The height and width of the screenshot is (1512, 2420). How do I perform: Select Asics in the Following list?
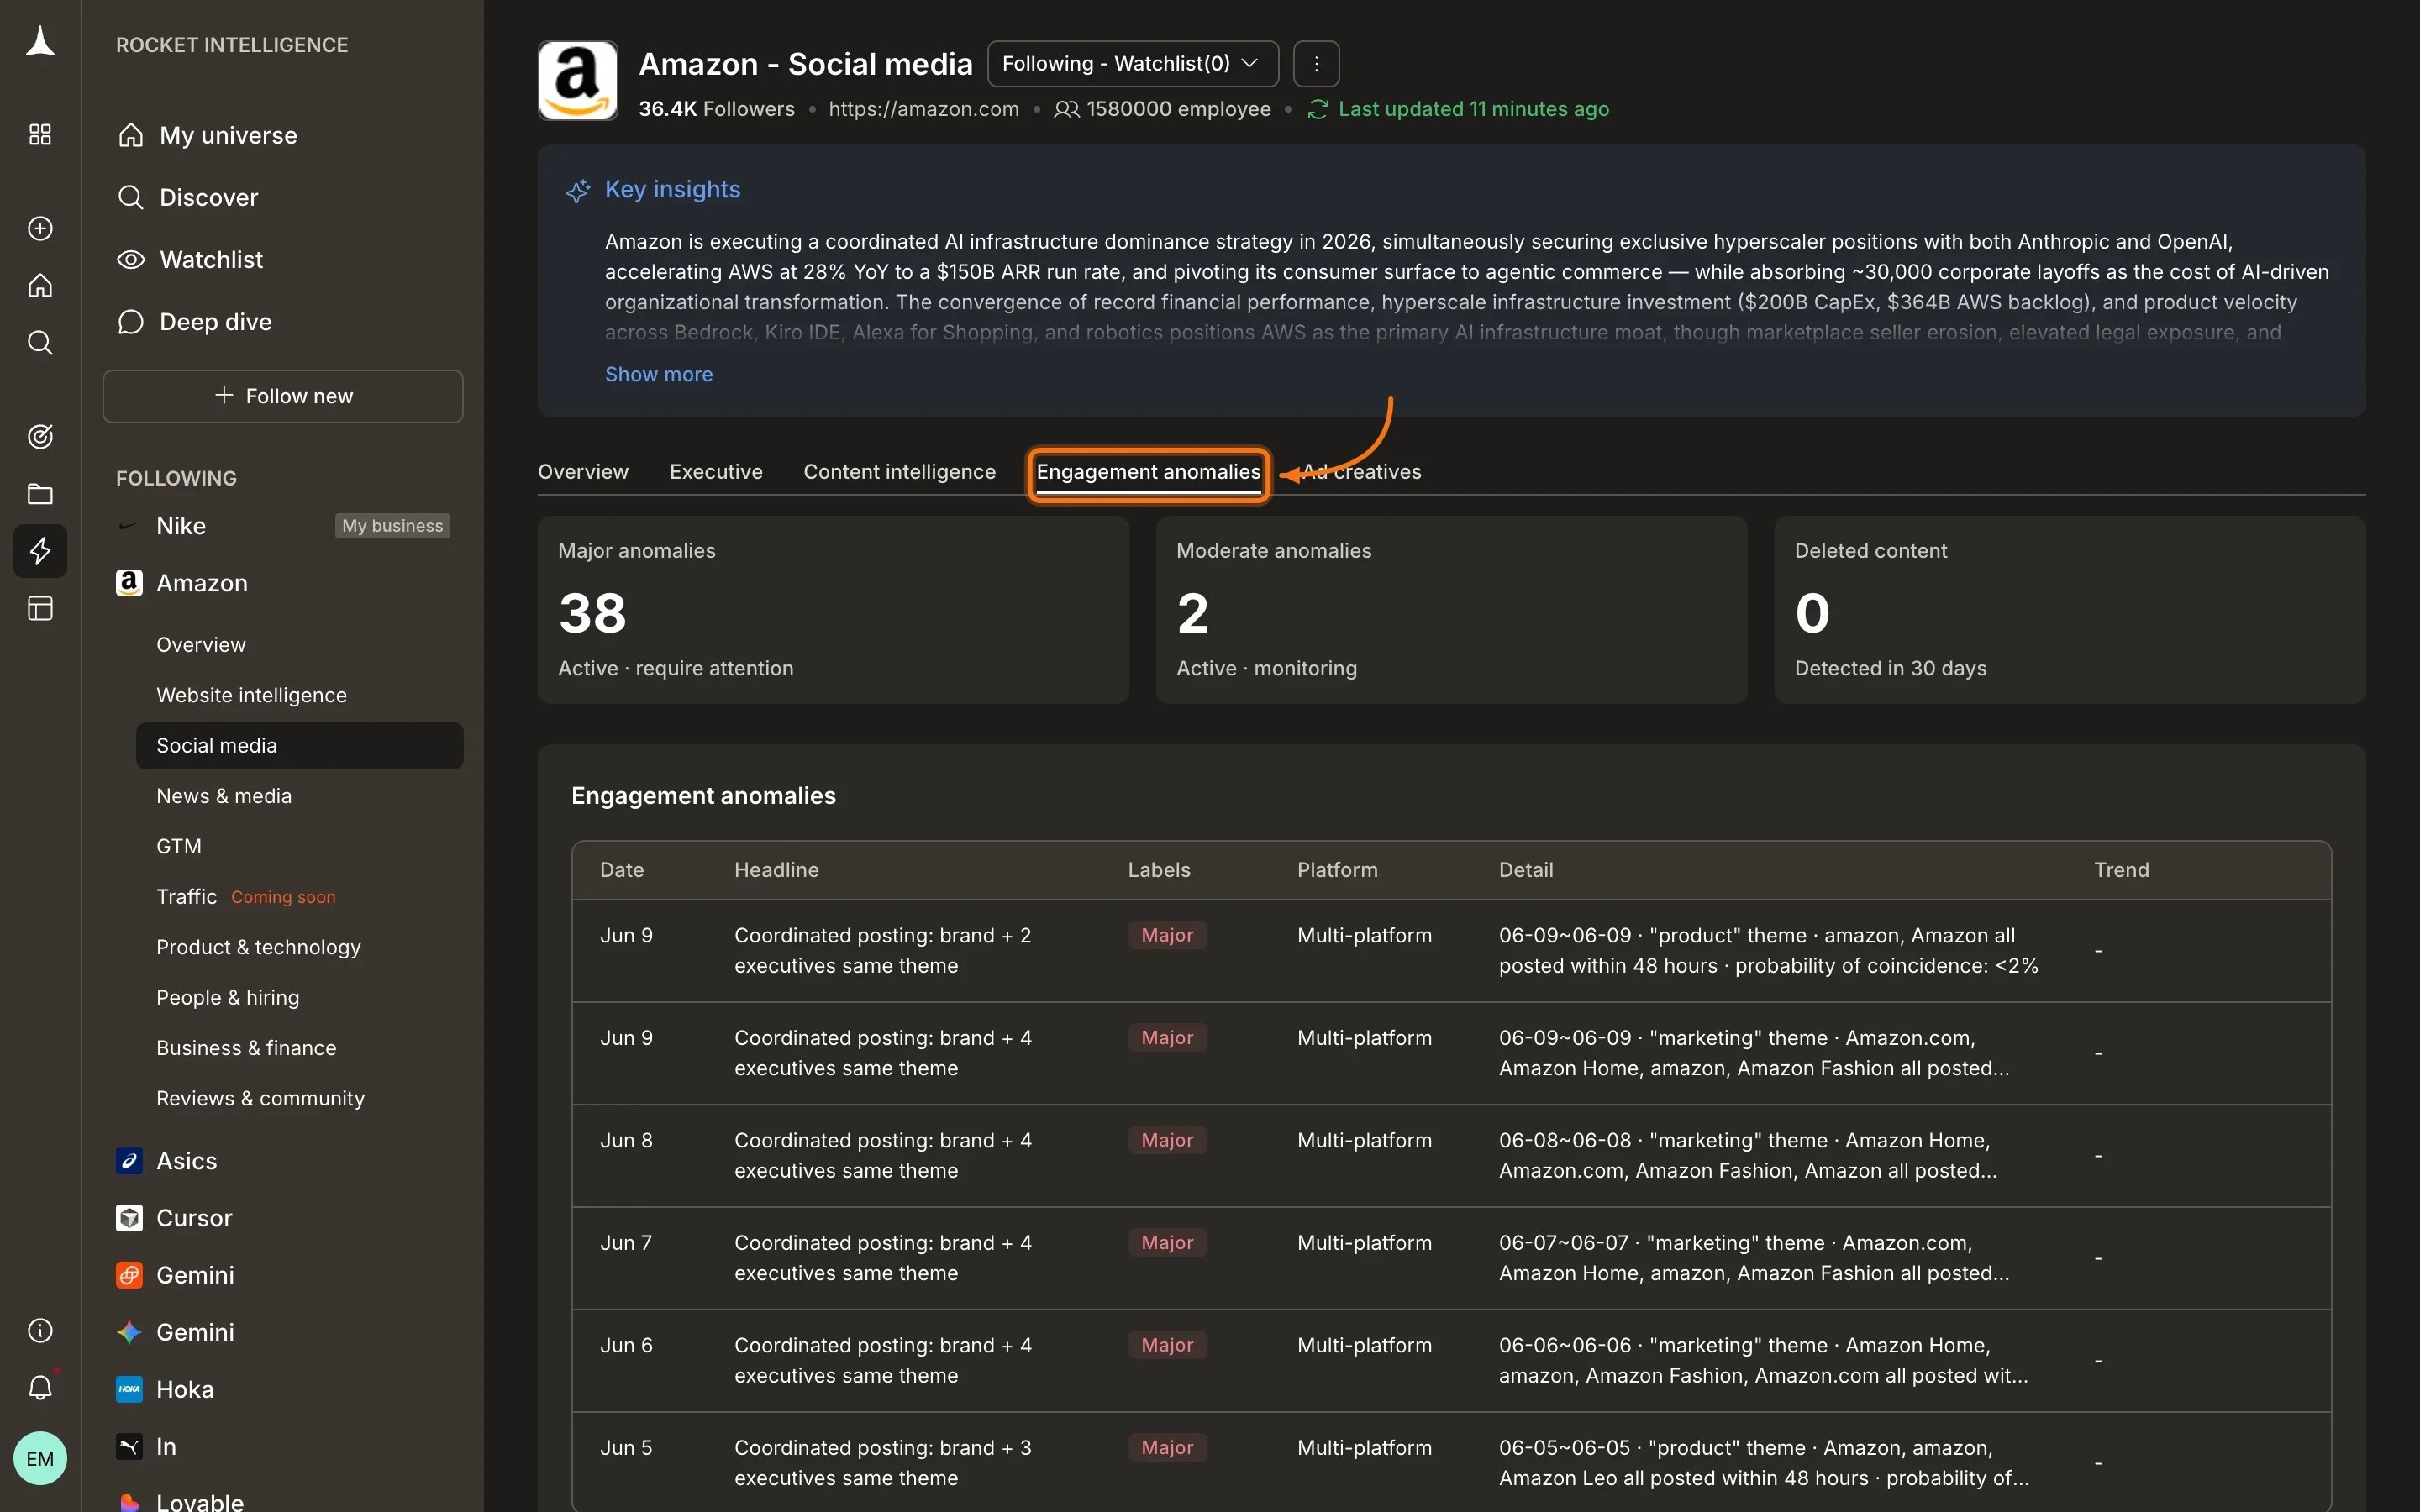coord(186,1161)
